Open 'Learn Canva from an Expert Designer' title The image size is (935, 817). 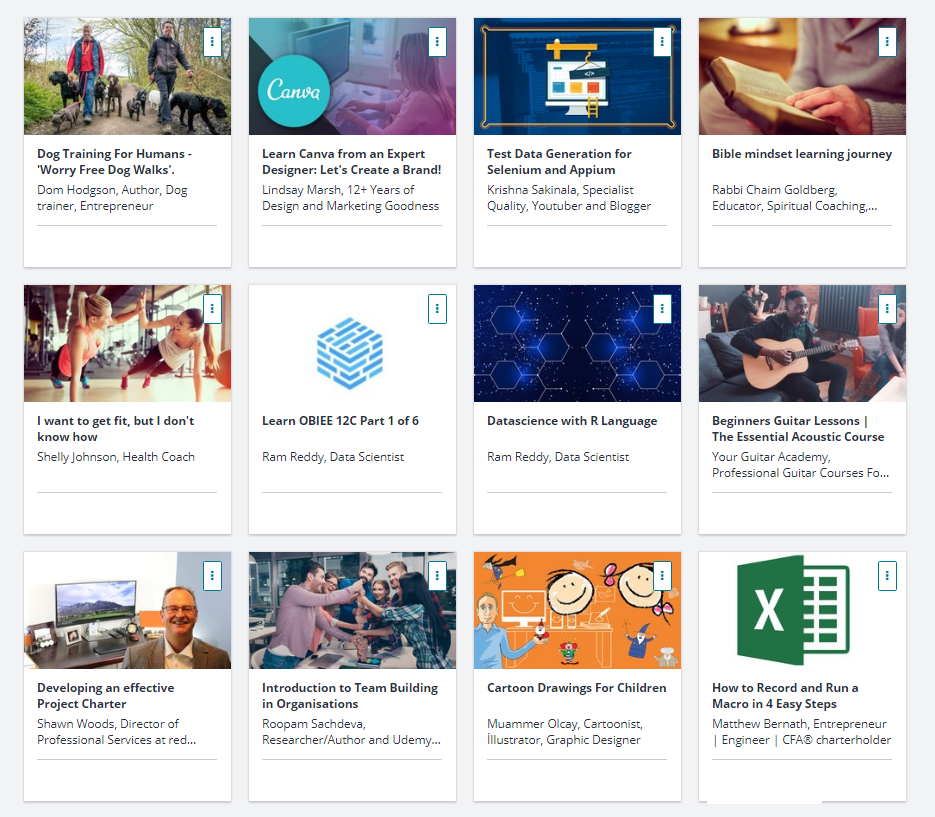[x=352, y=162]
